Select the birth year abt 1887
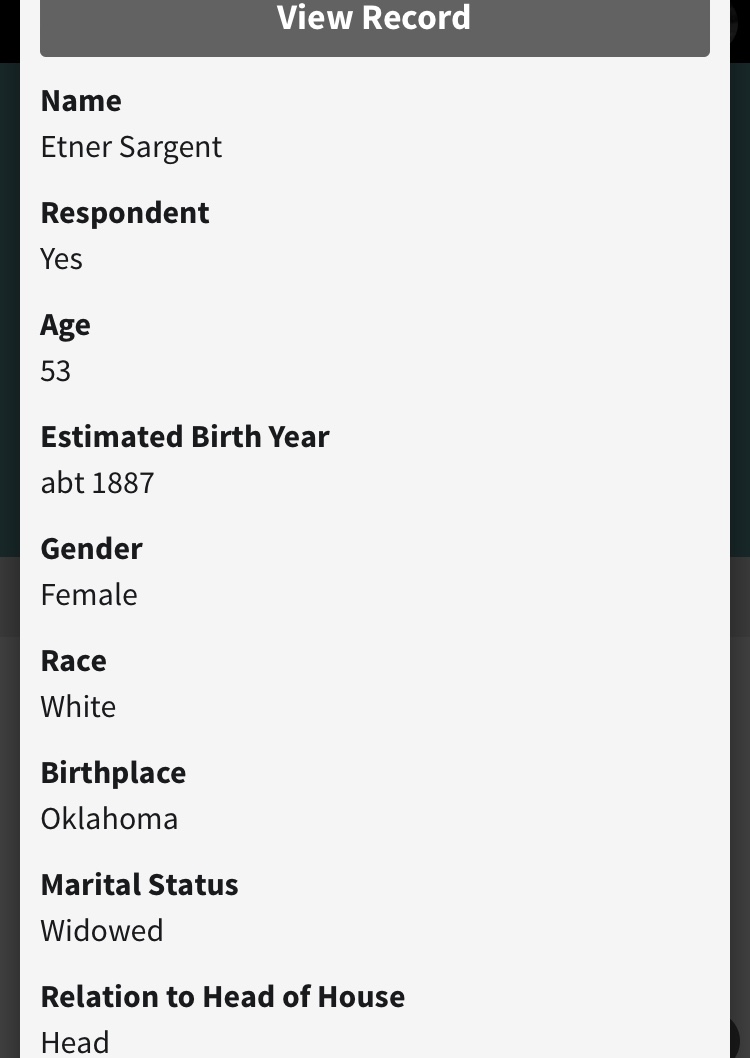 (97, 483)
